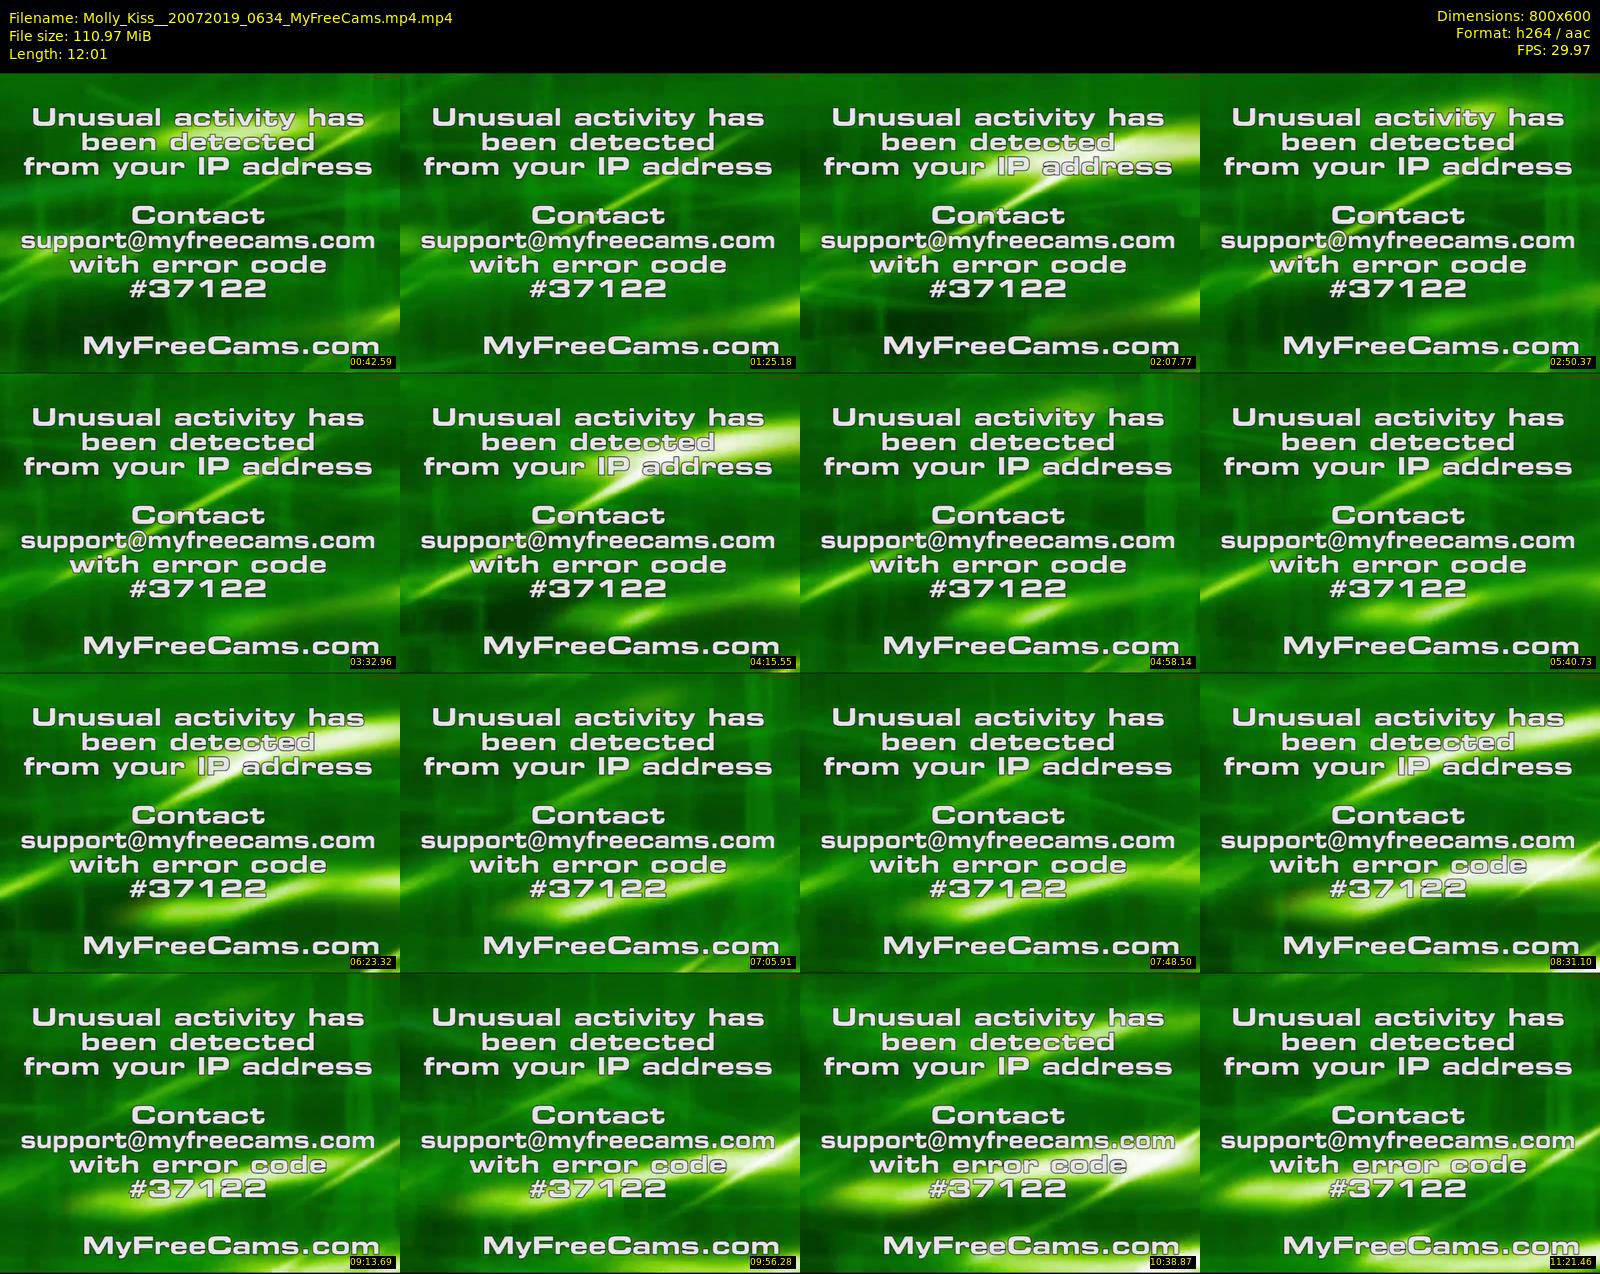The image size is (1600, 1274).
Task: Click the Dimensions 800x600 text
Action: click(x=1513, y=16)
